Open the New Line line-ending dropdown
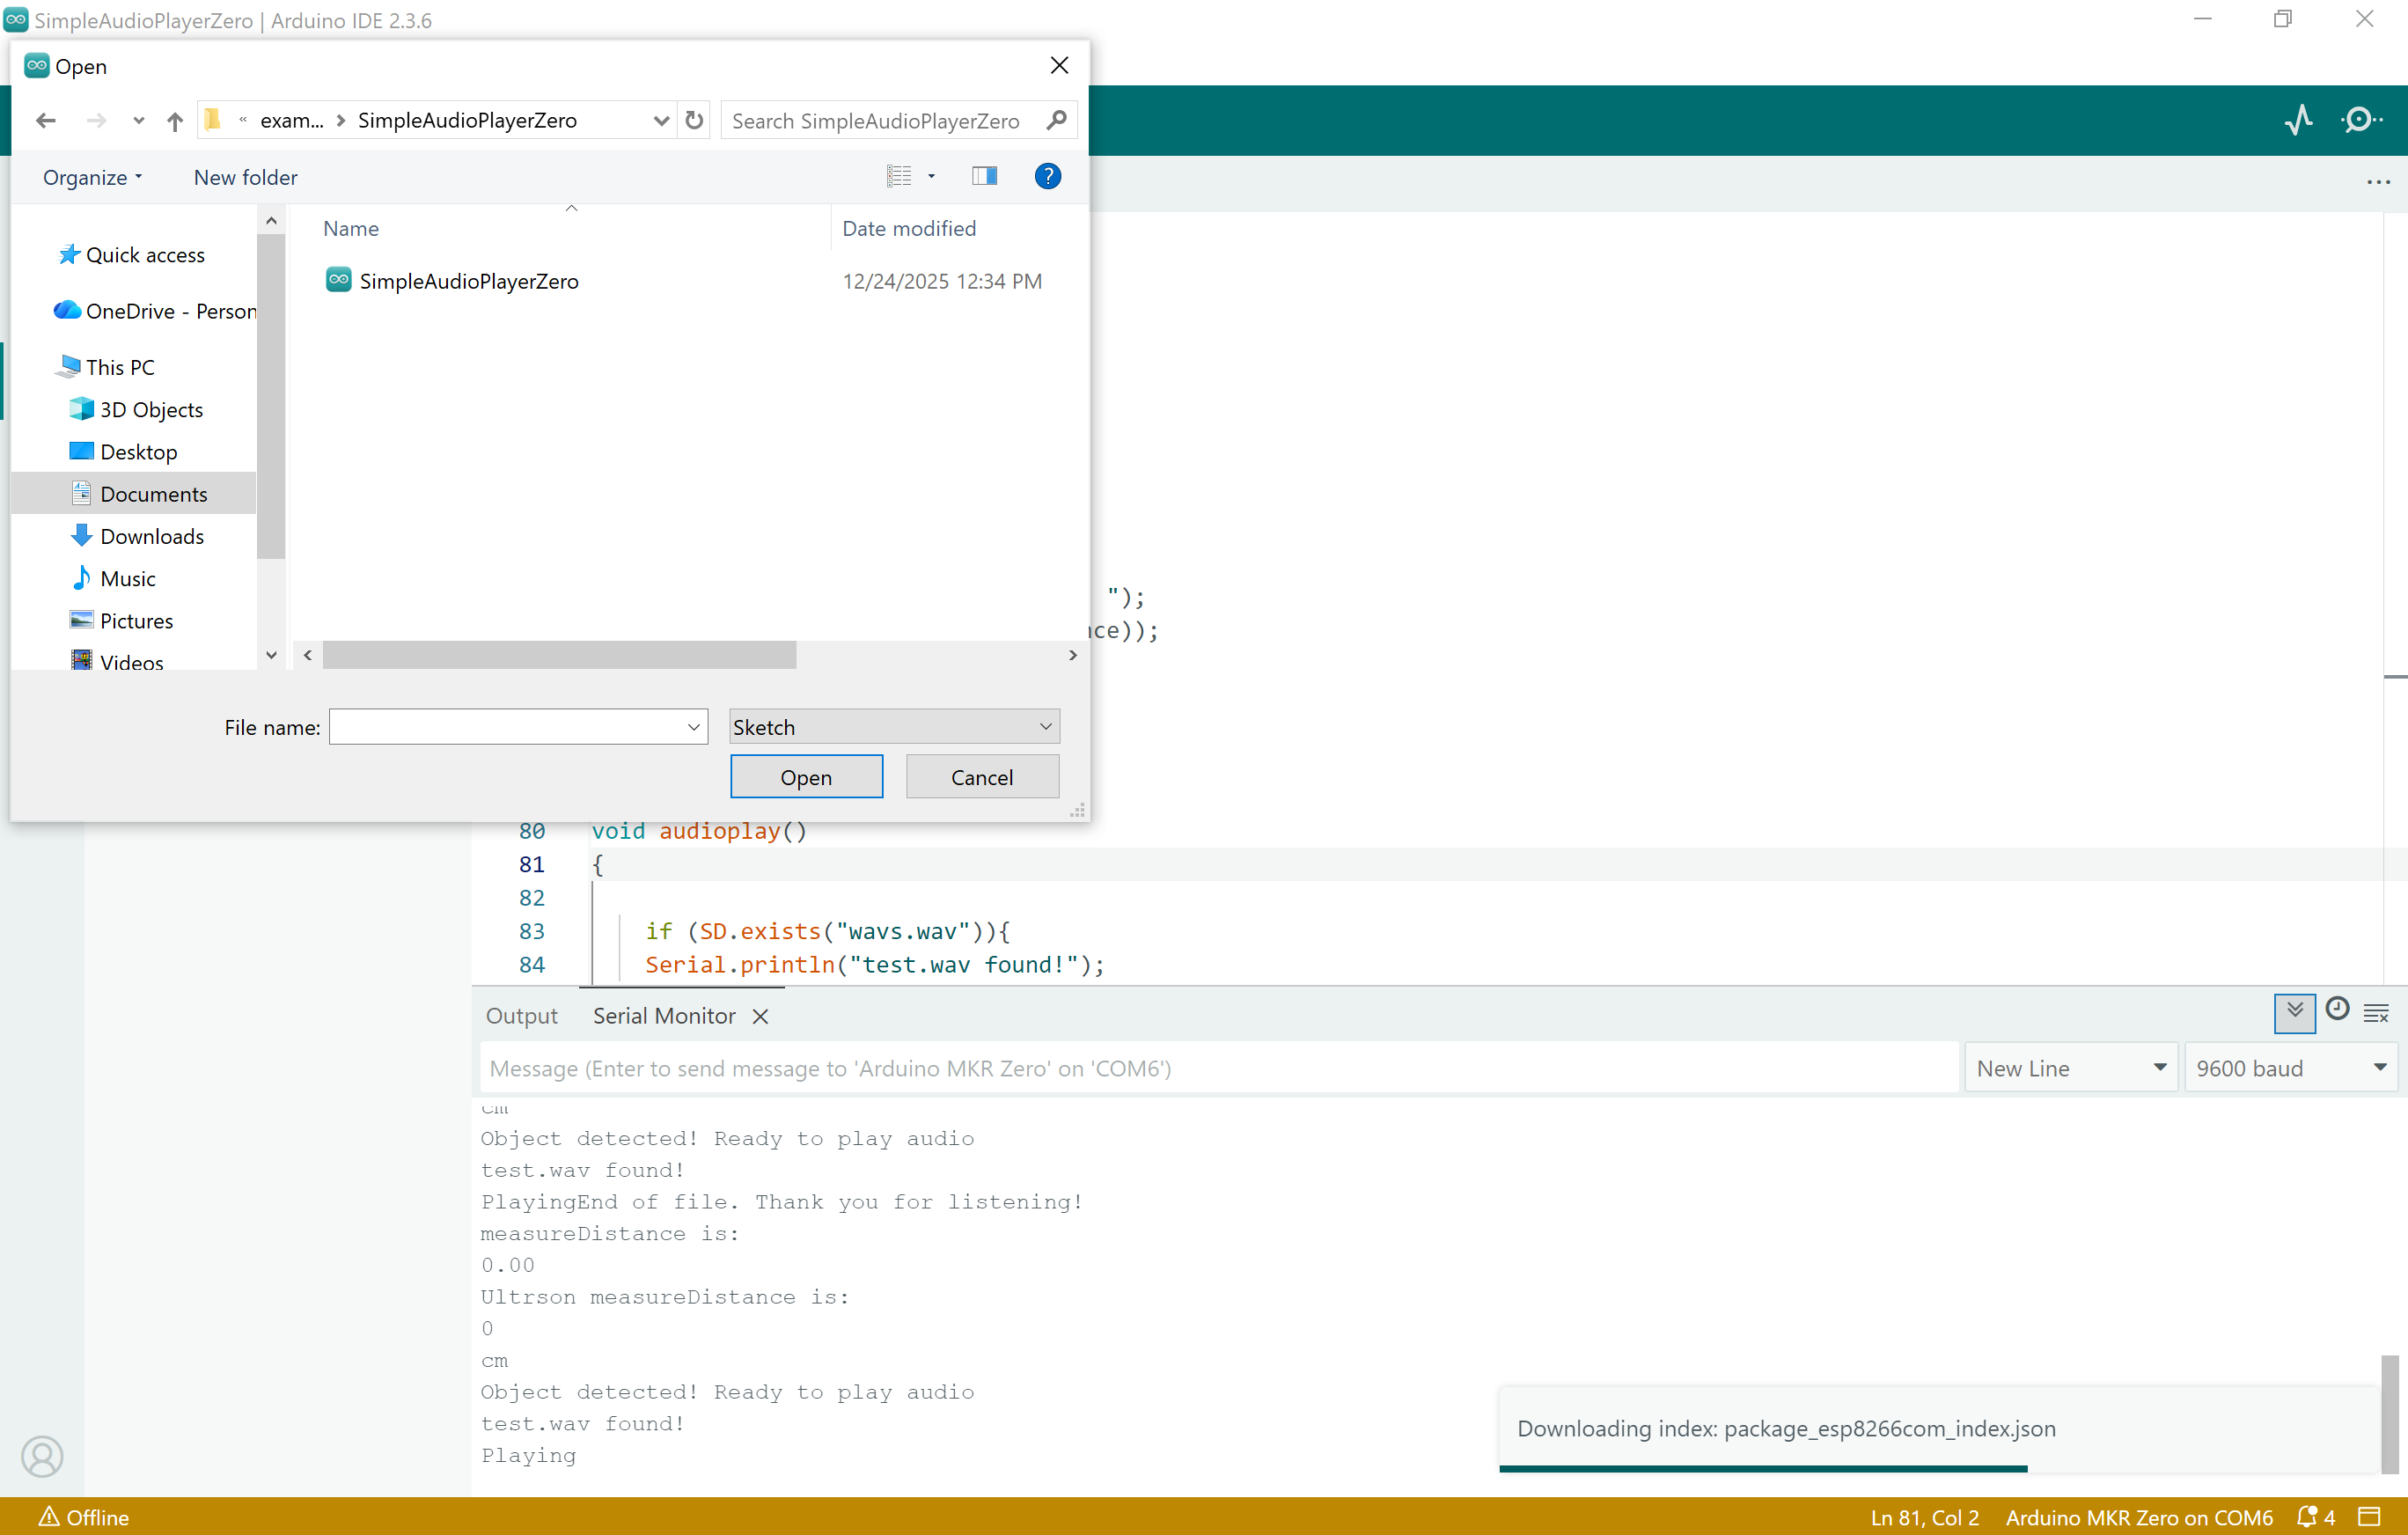 click(x=2070, y=1067)
